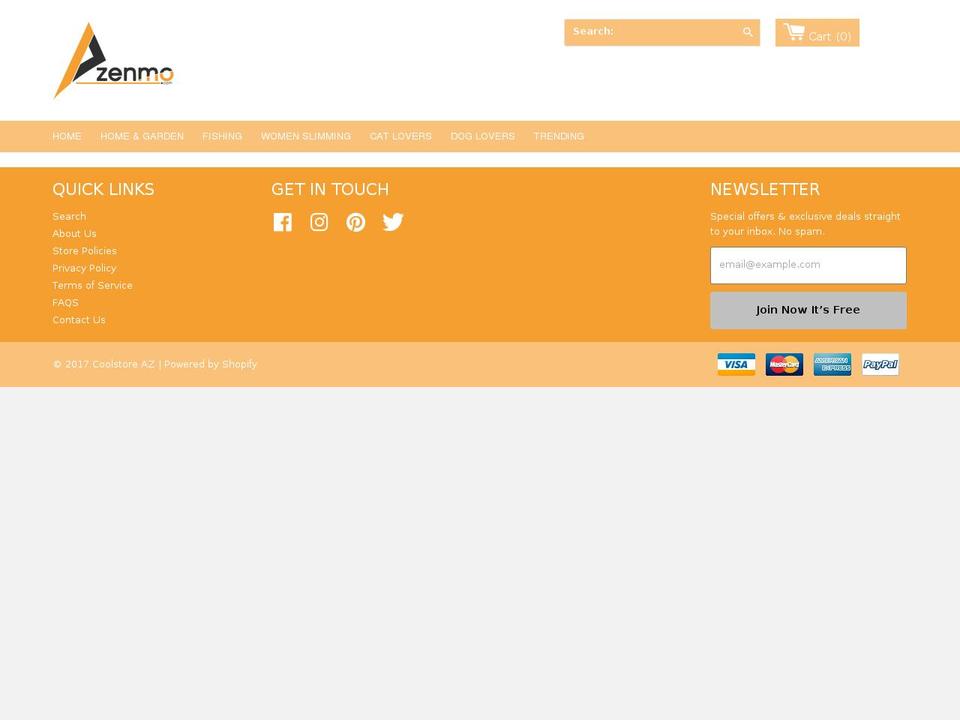Open the Facebook page icon
960x720 pixels.
point(282,222)
